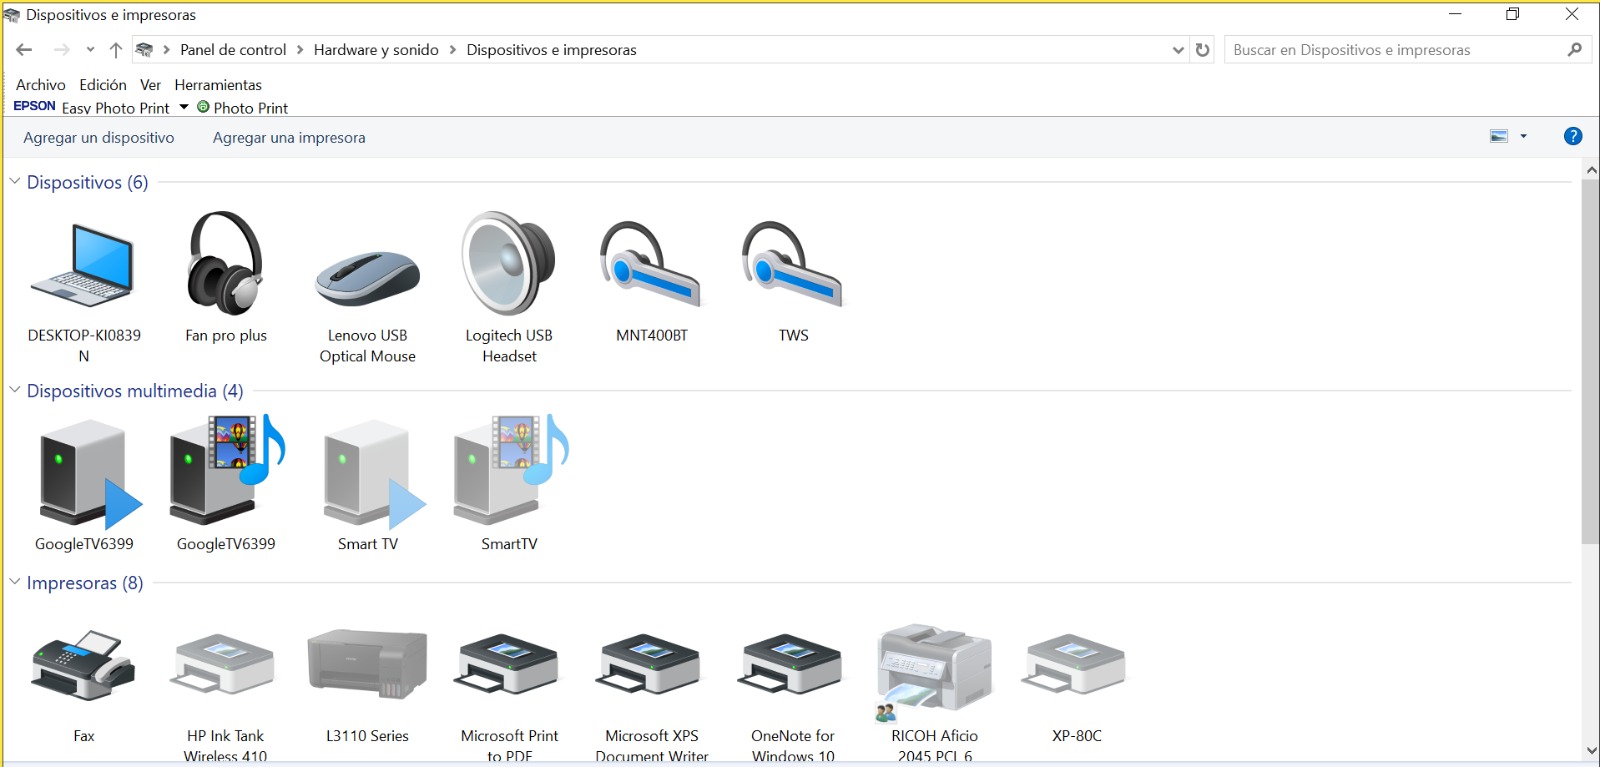Click the Photo Print toolbar text
The height and width of the screenshot is (767, 1600).
(x=251, y=108)
